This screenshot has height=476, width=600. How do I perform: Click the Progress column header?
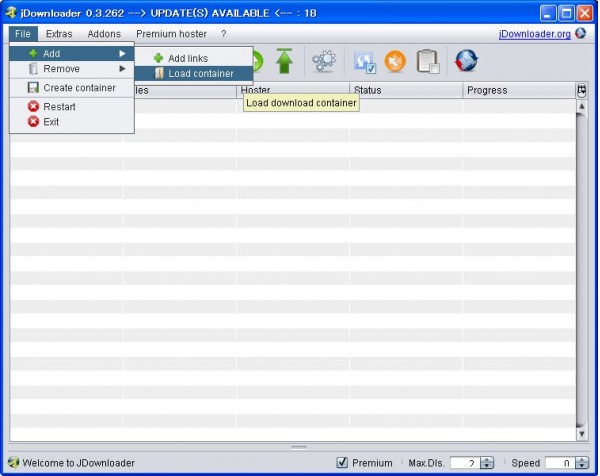tap(519, 90)
